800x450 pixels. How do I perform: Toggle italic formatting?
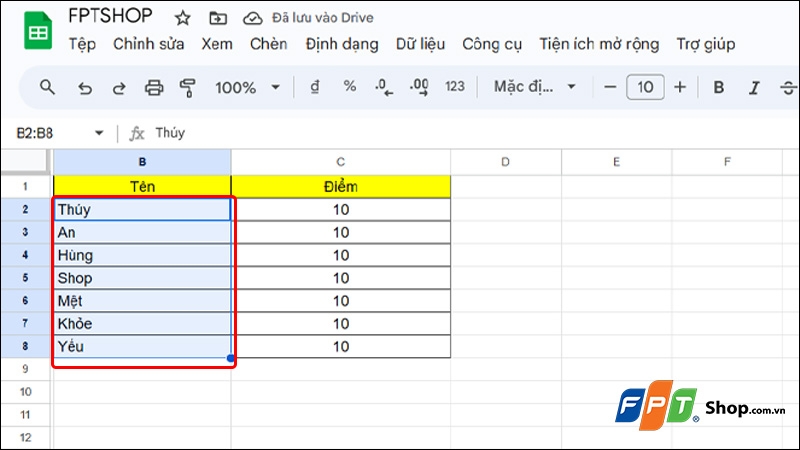pyautogui.click(x=754, y=88)
